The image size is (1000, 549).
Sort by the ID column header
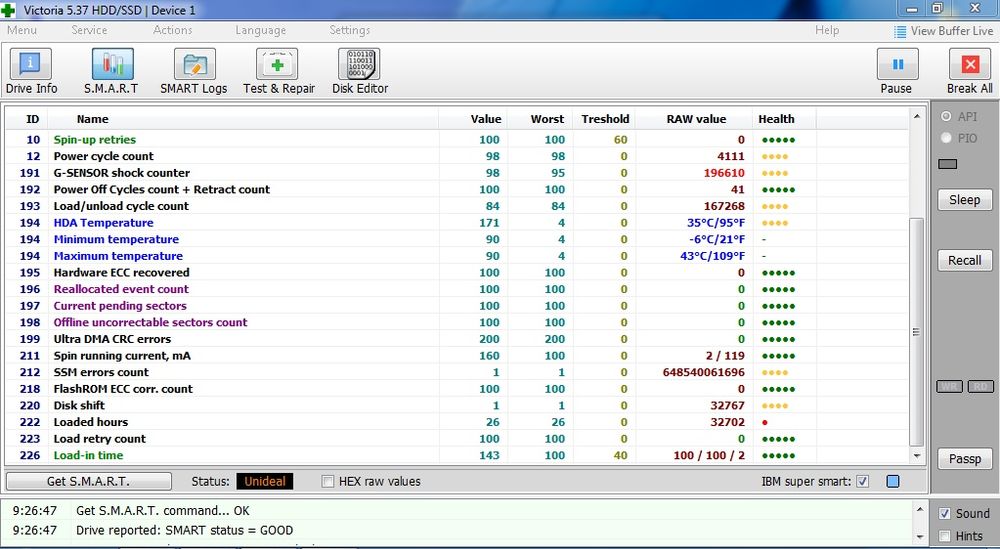(x=32, y=119)
